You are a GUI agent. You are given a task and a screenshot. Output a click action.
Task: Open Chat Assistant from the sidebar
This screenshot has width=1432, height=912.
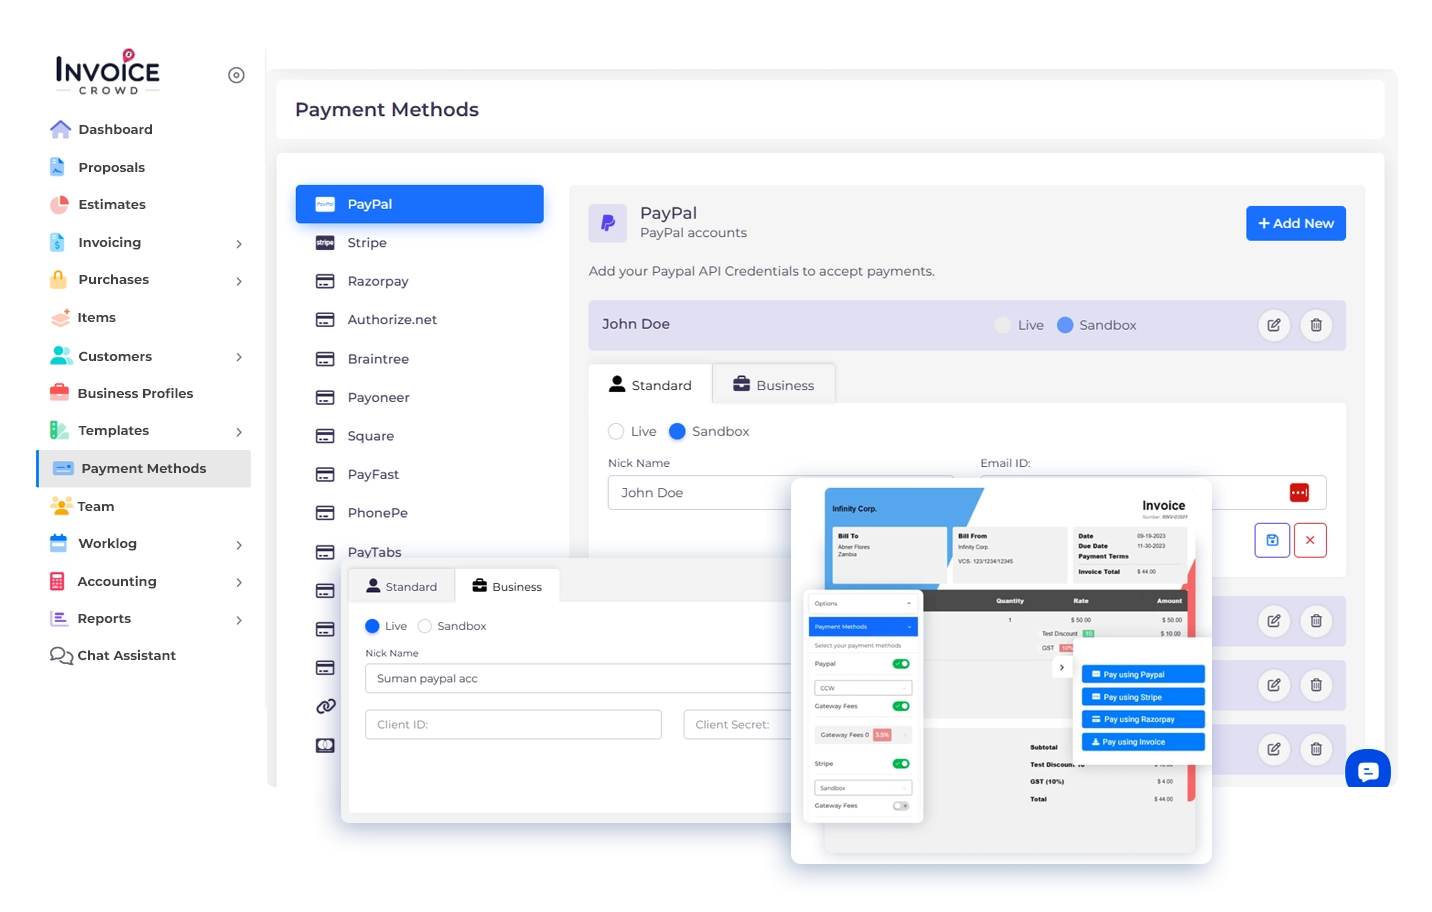126,656
